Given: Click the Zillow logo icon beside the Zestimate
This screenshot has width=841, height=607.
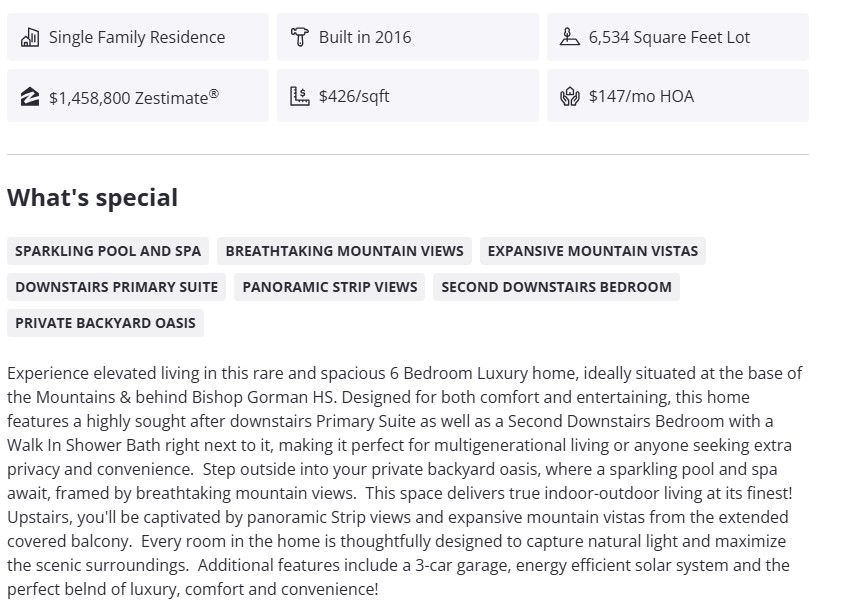Looking at the screenshot, I should point(30,97).
